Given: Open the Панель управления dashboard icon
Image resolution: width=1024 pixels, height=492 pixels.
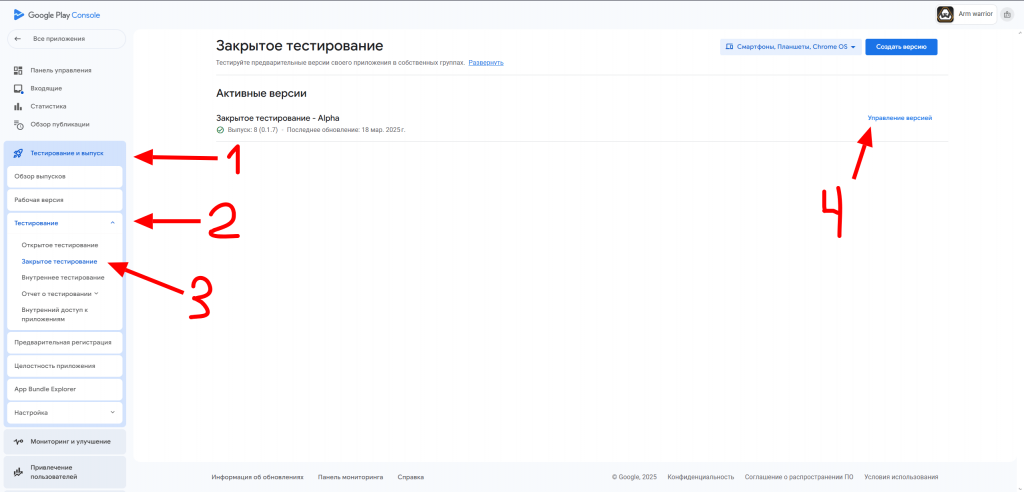Looking at the screenshot, I should pos(18,70).
